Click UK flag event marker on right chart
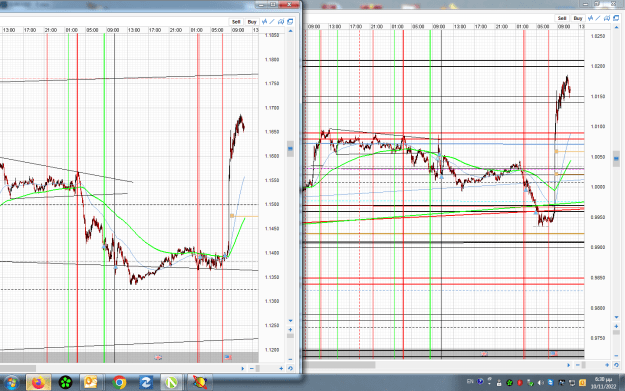The image size is (625, 391). point(484,354)
